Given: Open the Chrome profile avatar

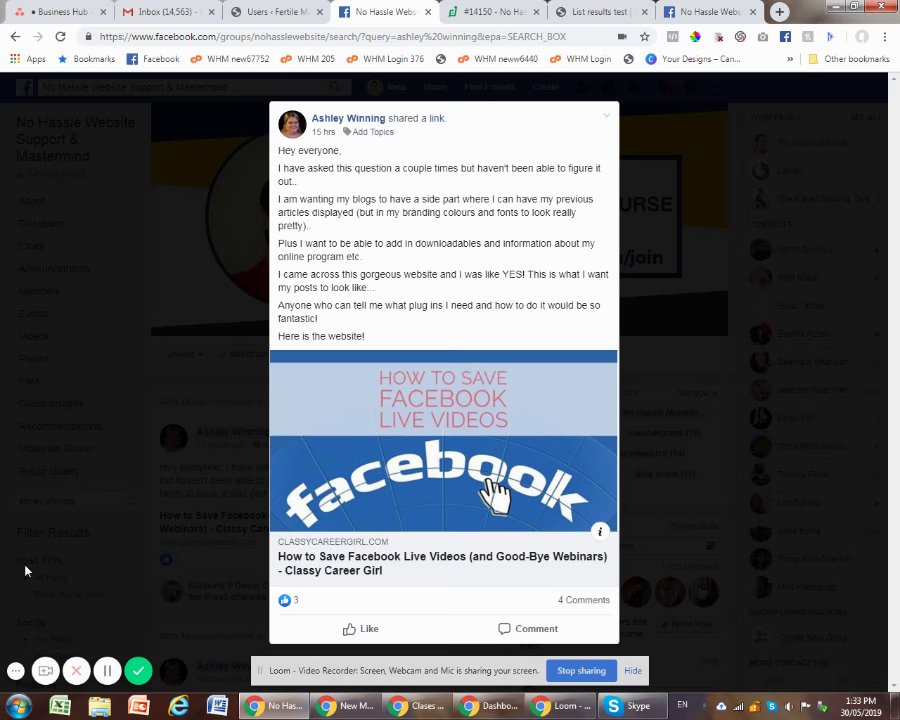Looking at the screenshot, I should [x=862, y=37].
